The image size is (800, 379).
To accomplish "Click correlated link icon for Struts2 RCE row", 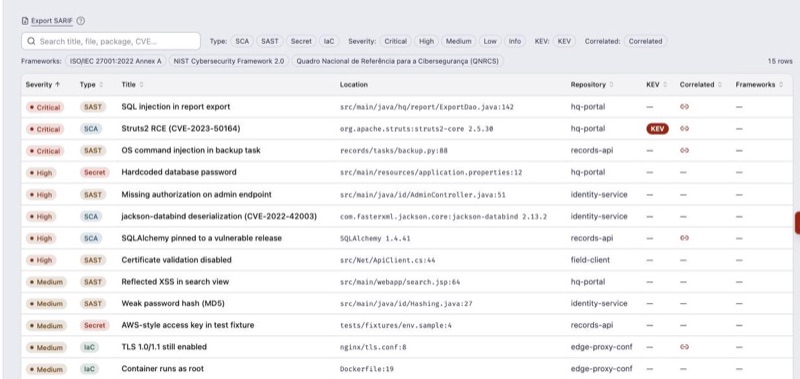I will (684, 129).
